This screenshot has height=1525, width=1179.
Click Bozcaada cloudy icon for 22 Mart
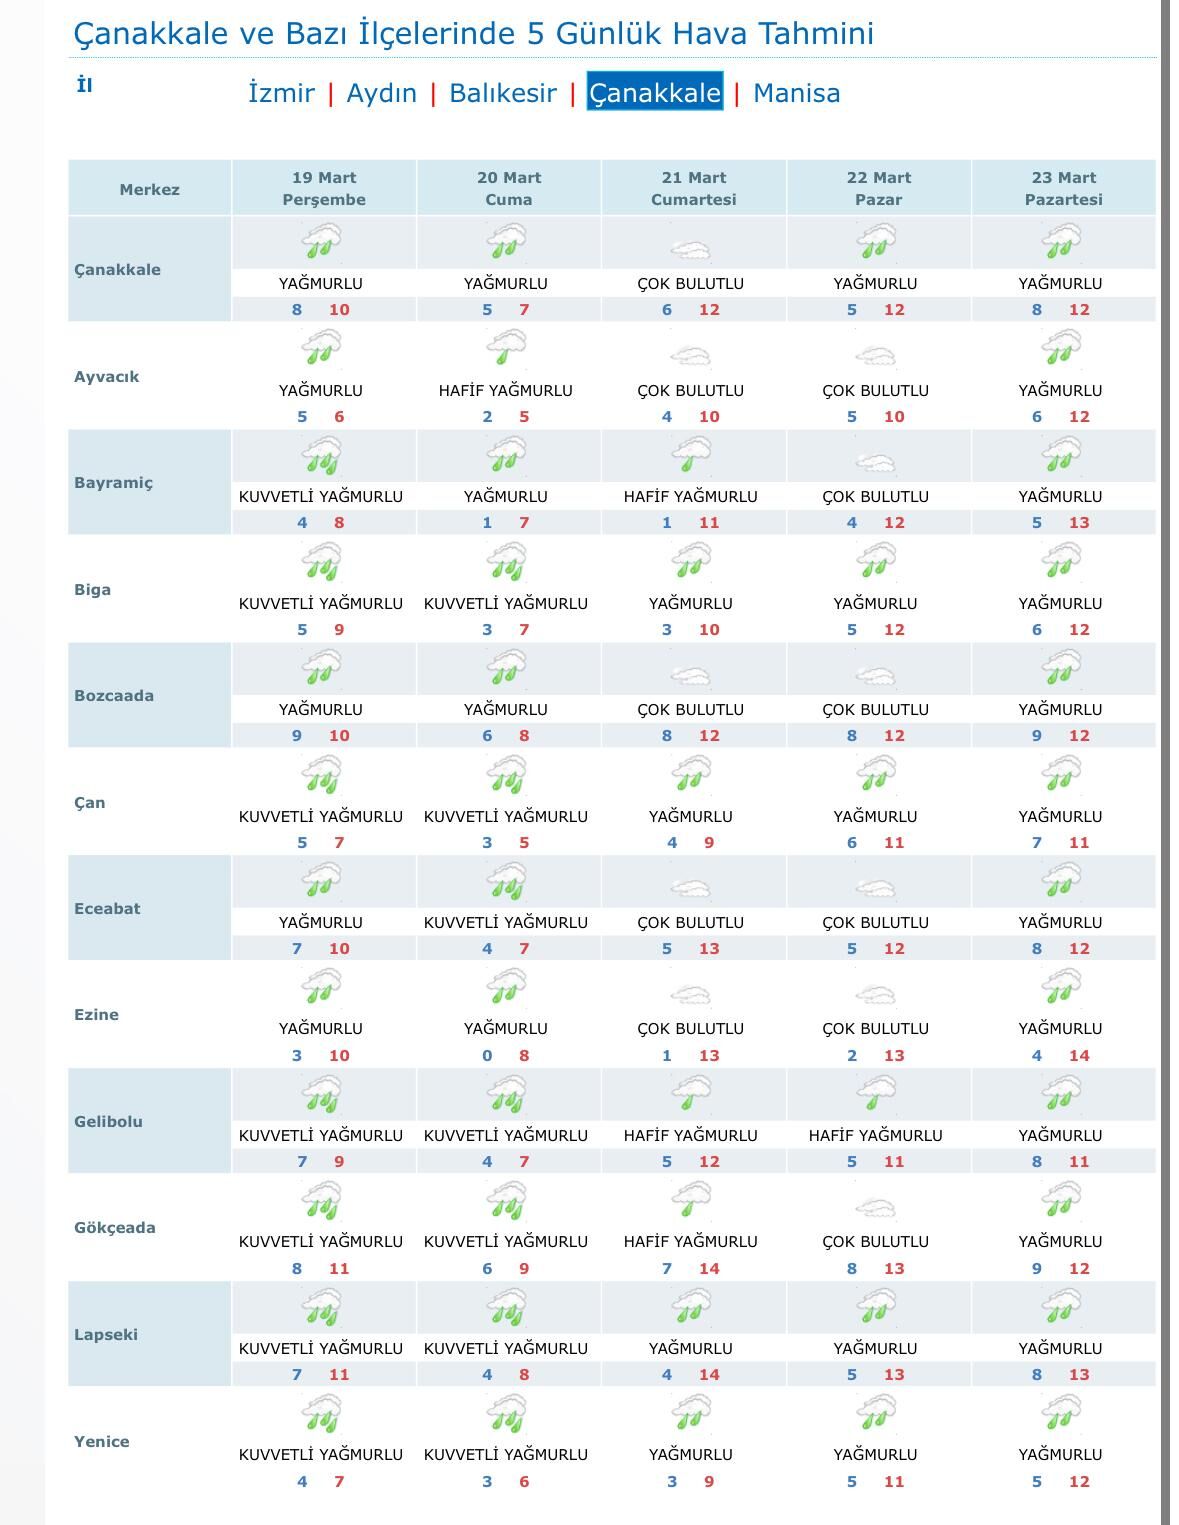pos(875,675)
